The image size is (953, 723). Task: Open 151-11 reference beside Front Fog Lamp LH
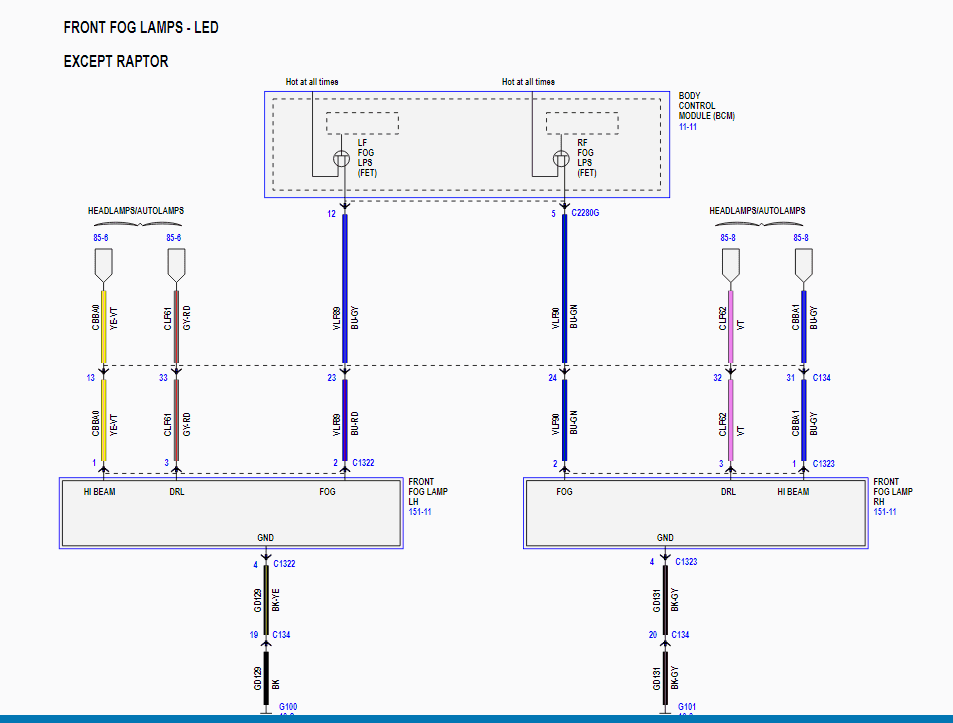pos(422,512)
